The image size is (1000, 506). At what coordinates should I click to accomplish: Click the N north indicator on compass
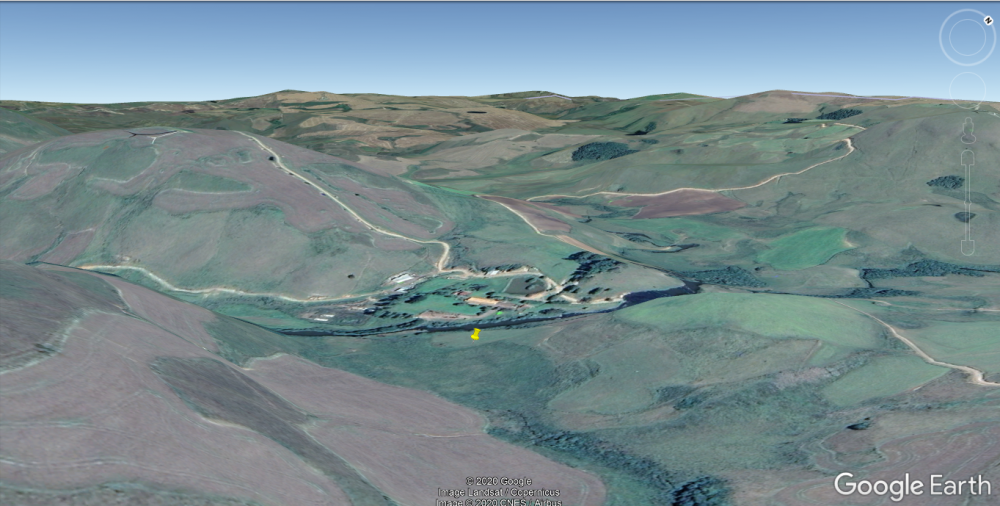pos(988,20)
